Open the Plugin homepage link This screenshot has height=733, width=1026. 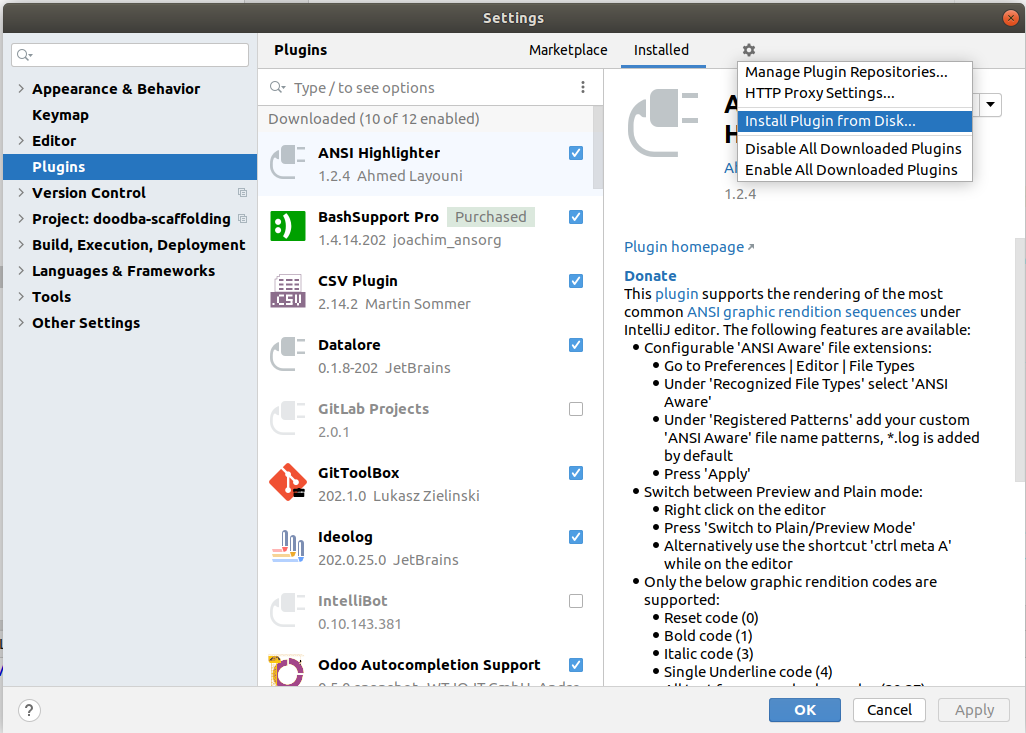688,247
